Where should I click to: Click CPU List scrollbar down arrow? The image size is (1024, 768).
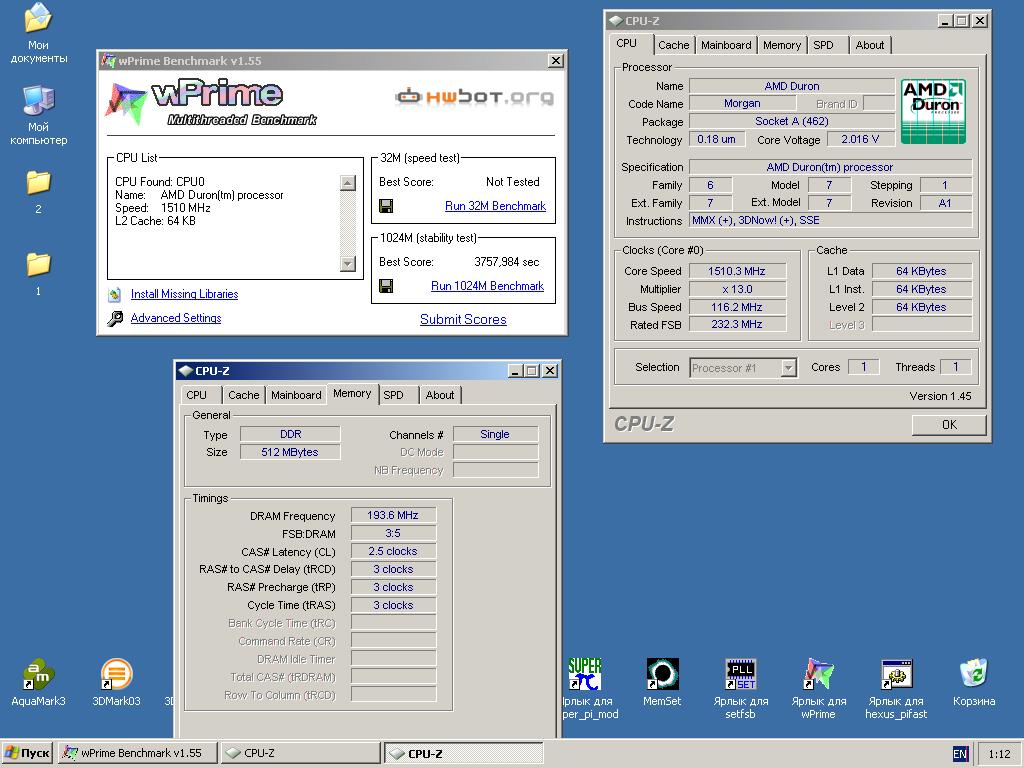pyautogui.click(x=348, y=263)
